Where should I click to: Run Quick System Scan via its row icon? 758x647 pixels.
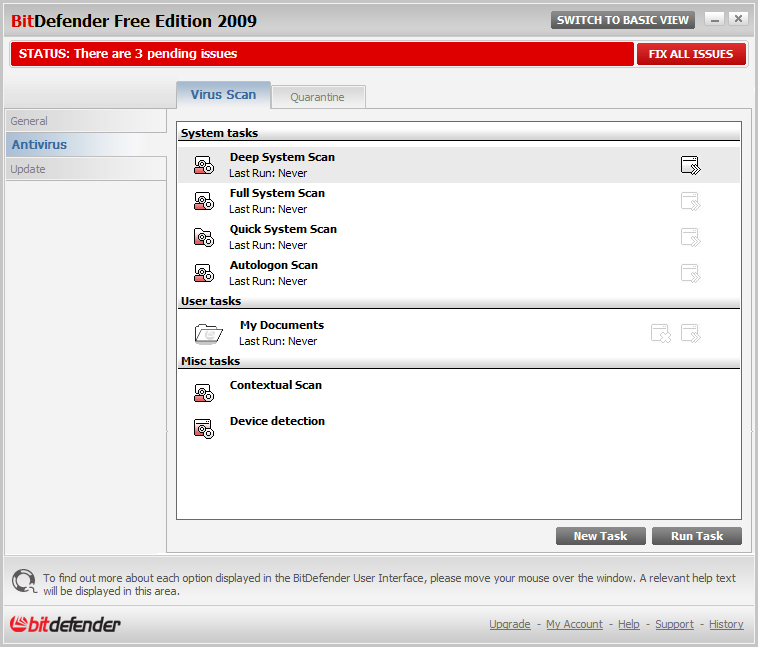click(x=690, y=237)
